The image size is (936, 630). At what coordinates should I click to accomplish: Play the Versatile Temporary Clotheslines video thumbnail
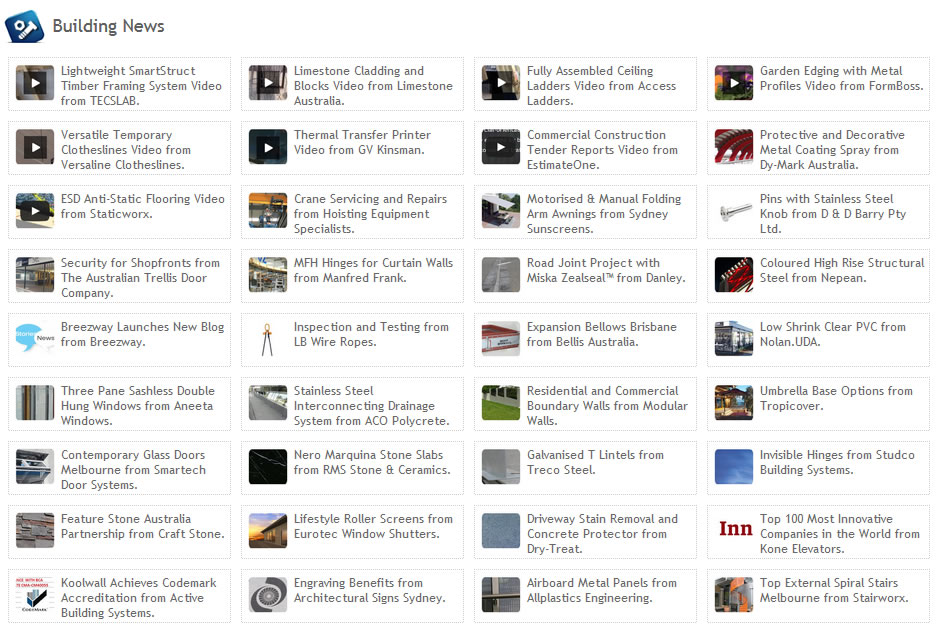(35, 147)
